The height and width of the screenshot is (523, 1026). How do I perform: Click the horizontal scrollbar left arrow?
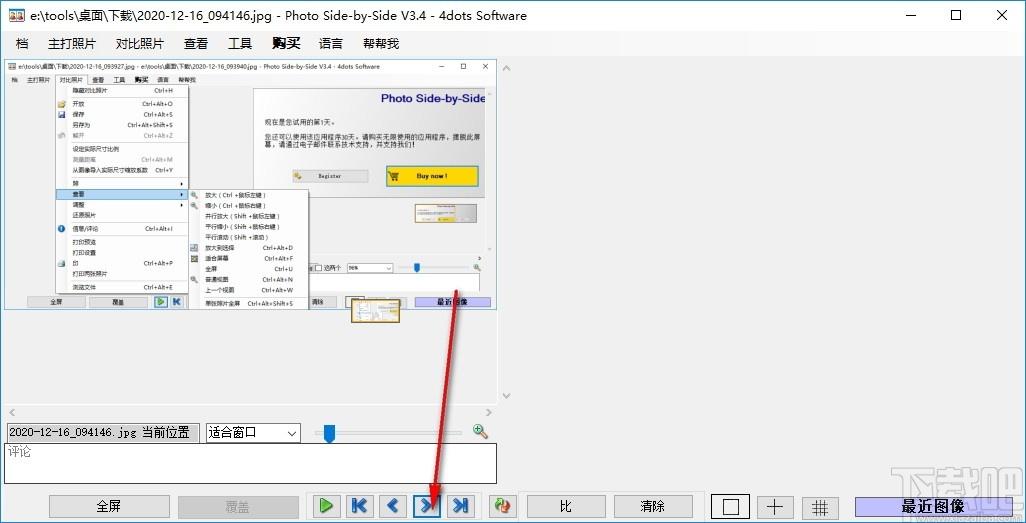tap(11, 412)
